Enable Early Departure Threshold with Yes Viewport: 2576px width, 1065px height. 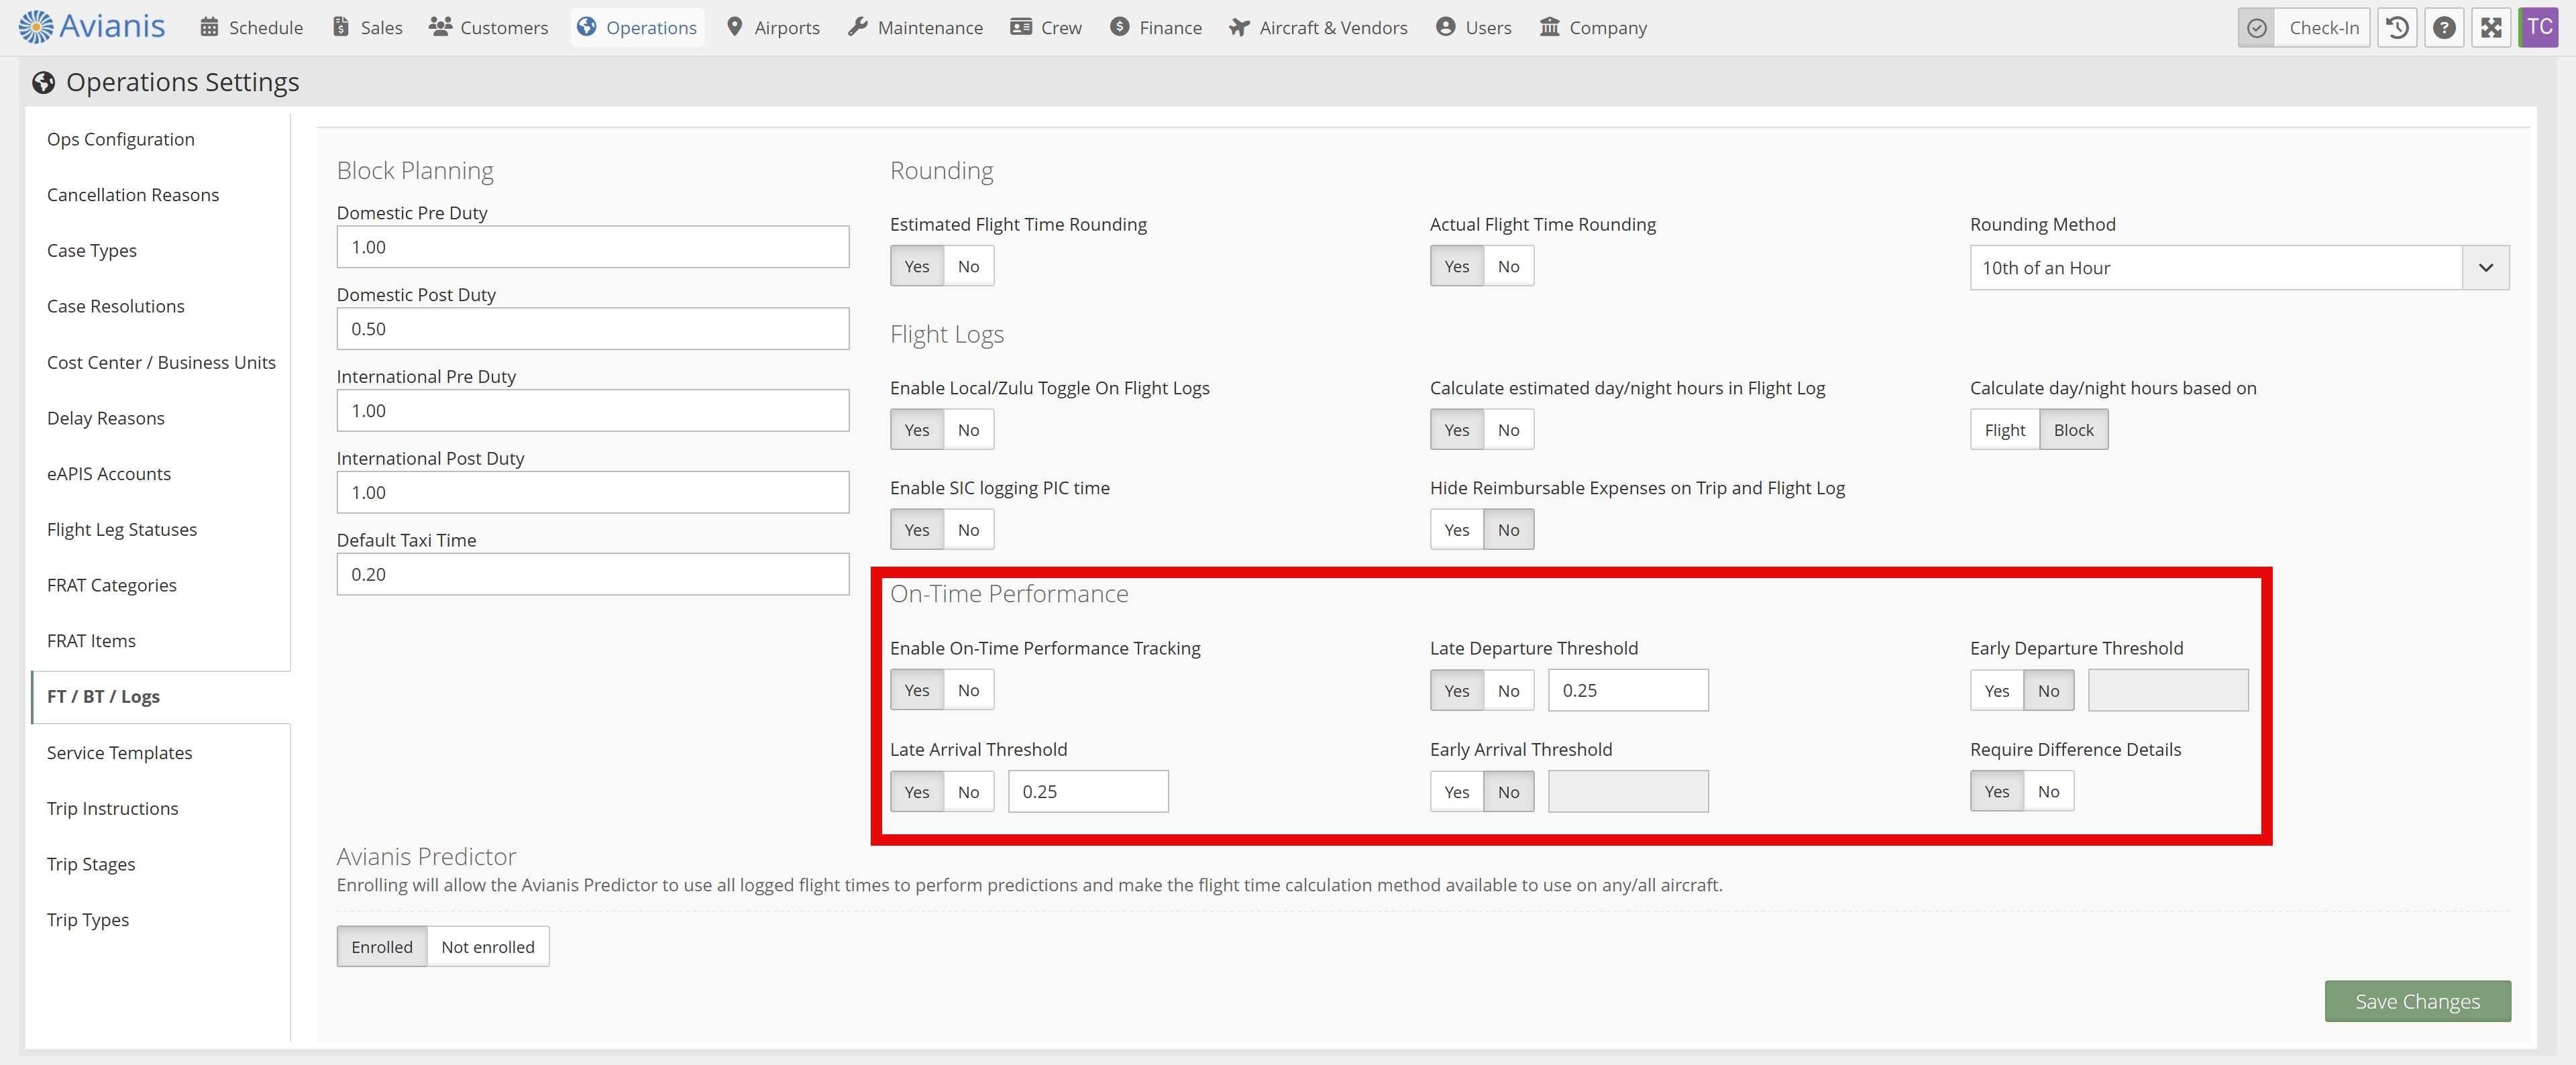pos(1996,691)
